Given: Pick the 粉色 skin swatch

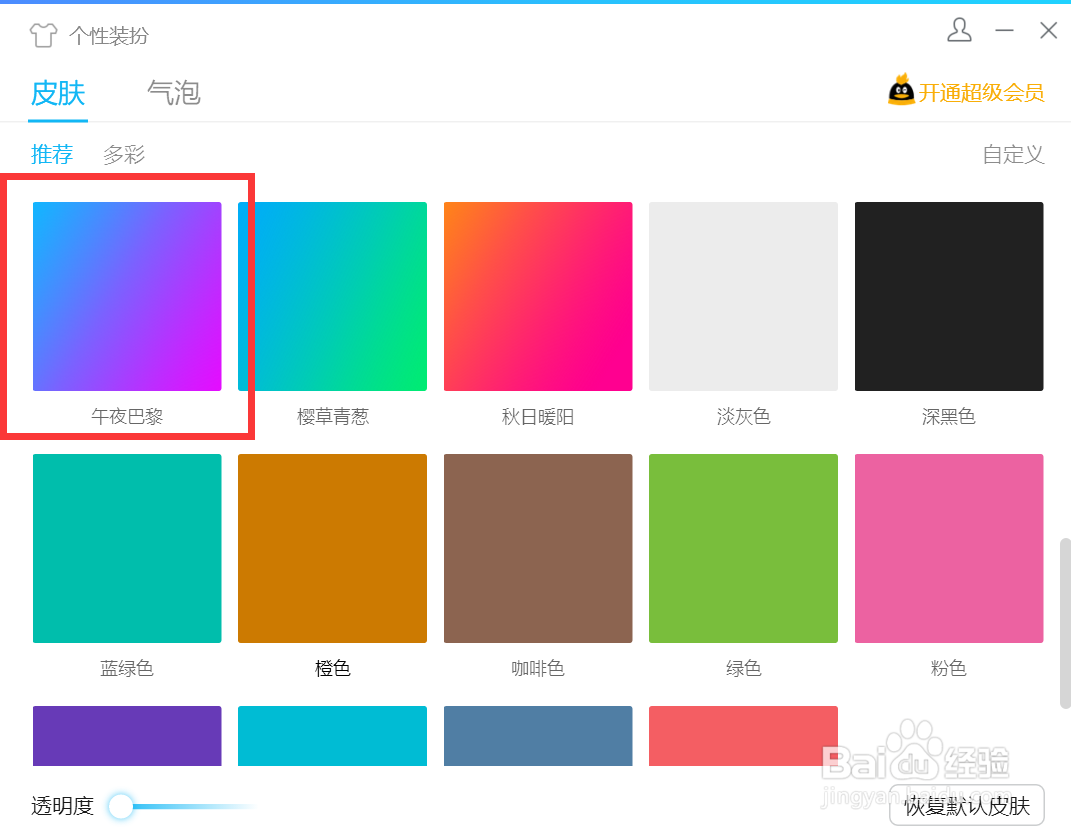Looking at the screenshot, I should 949,548.
